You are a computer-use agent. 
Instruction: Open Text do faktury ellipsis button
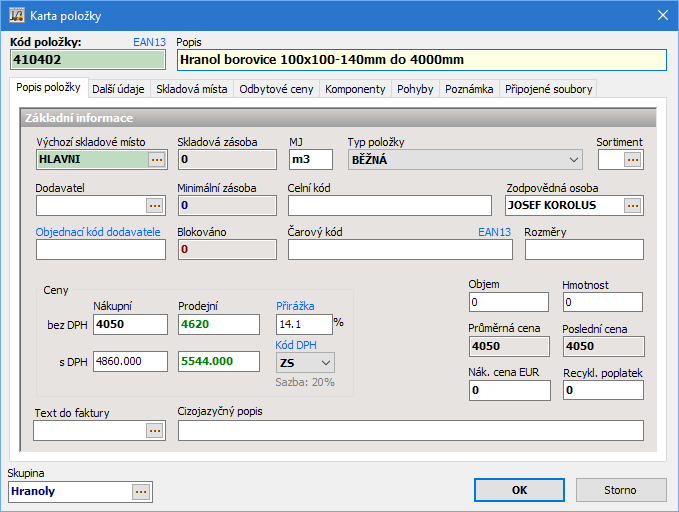[155, 431]
